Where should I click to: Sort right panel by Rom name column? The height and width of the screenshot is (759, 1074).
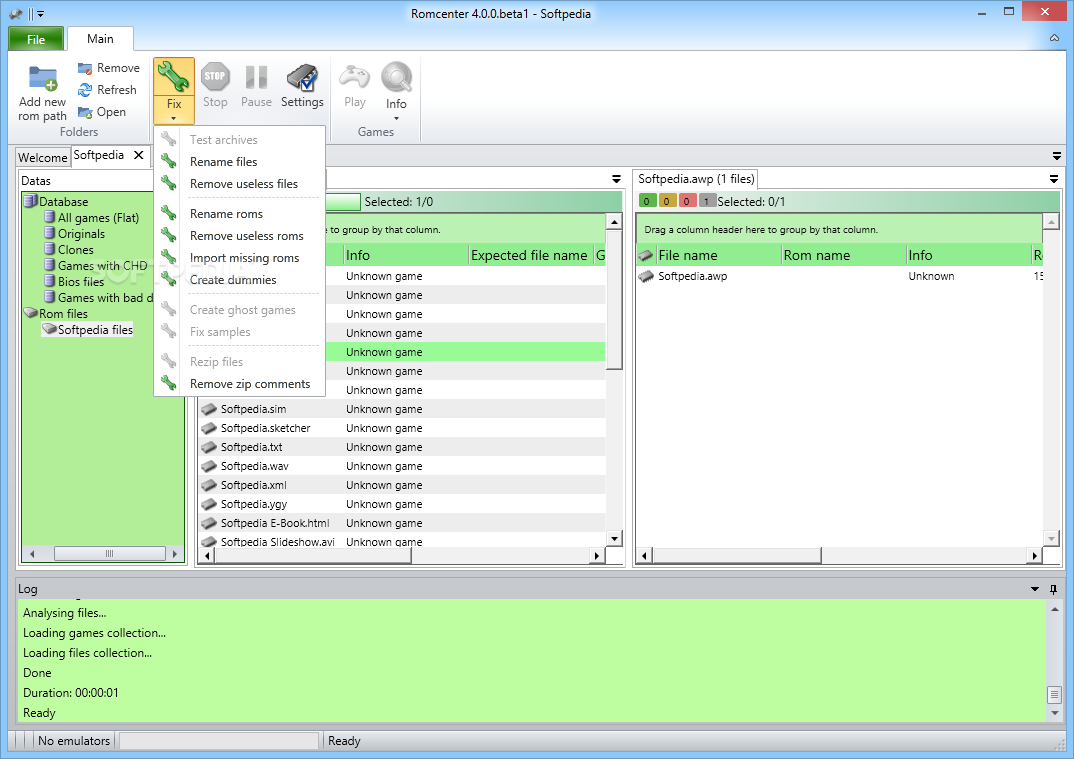point(843,256)
